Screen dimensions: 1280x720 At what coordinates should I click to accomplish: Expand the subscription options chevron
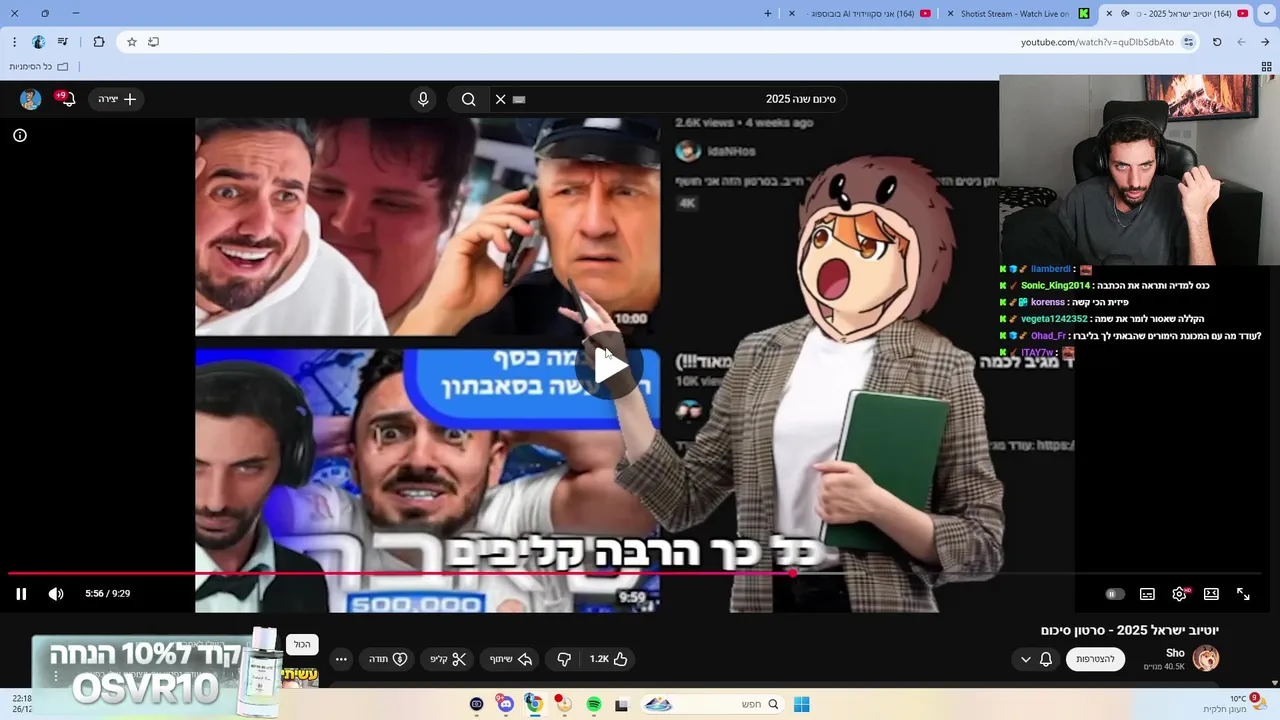[x=1025, y=659]
